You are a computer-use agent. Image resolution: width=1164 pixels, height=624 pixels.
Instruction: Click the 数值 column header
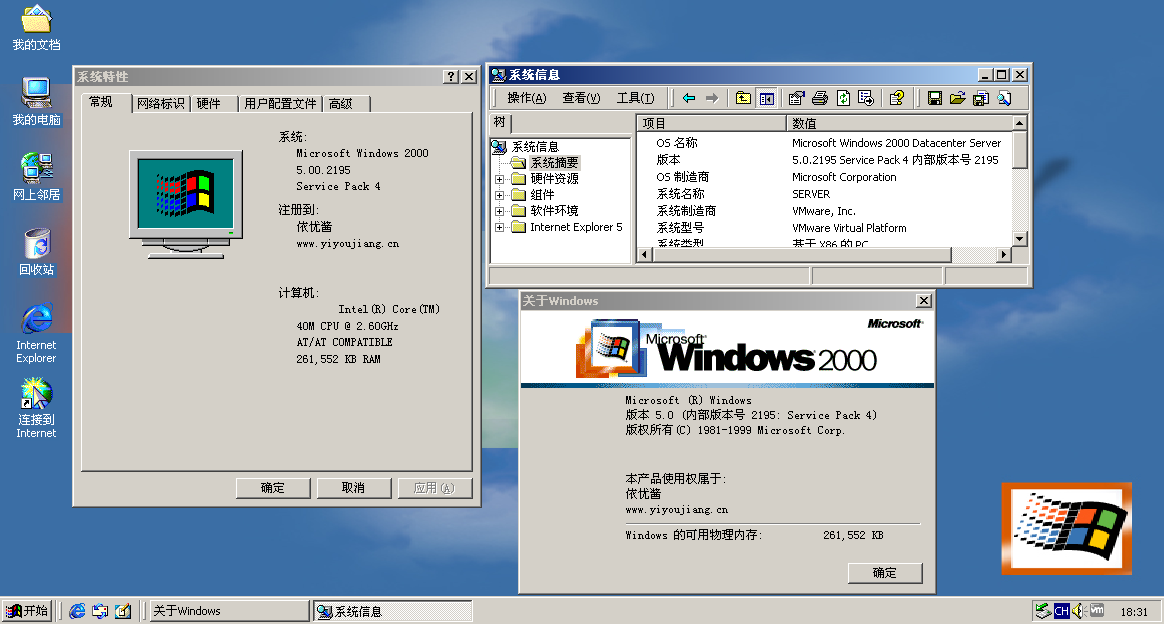(899, 123)
